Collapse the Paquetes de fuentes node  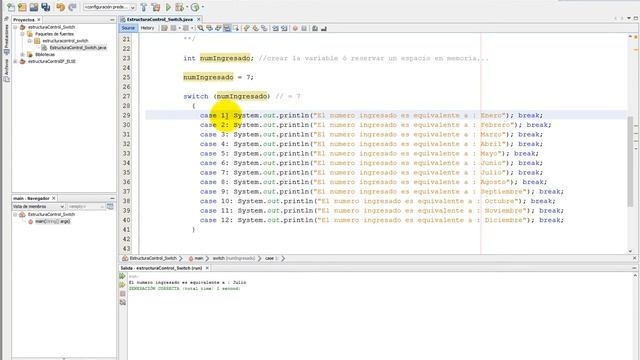[22, 34]
